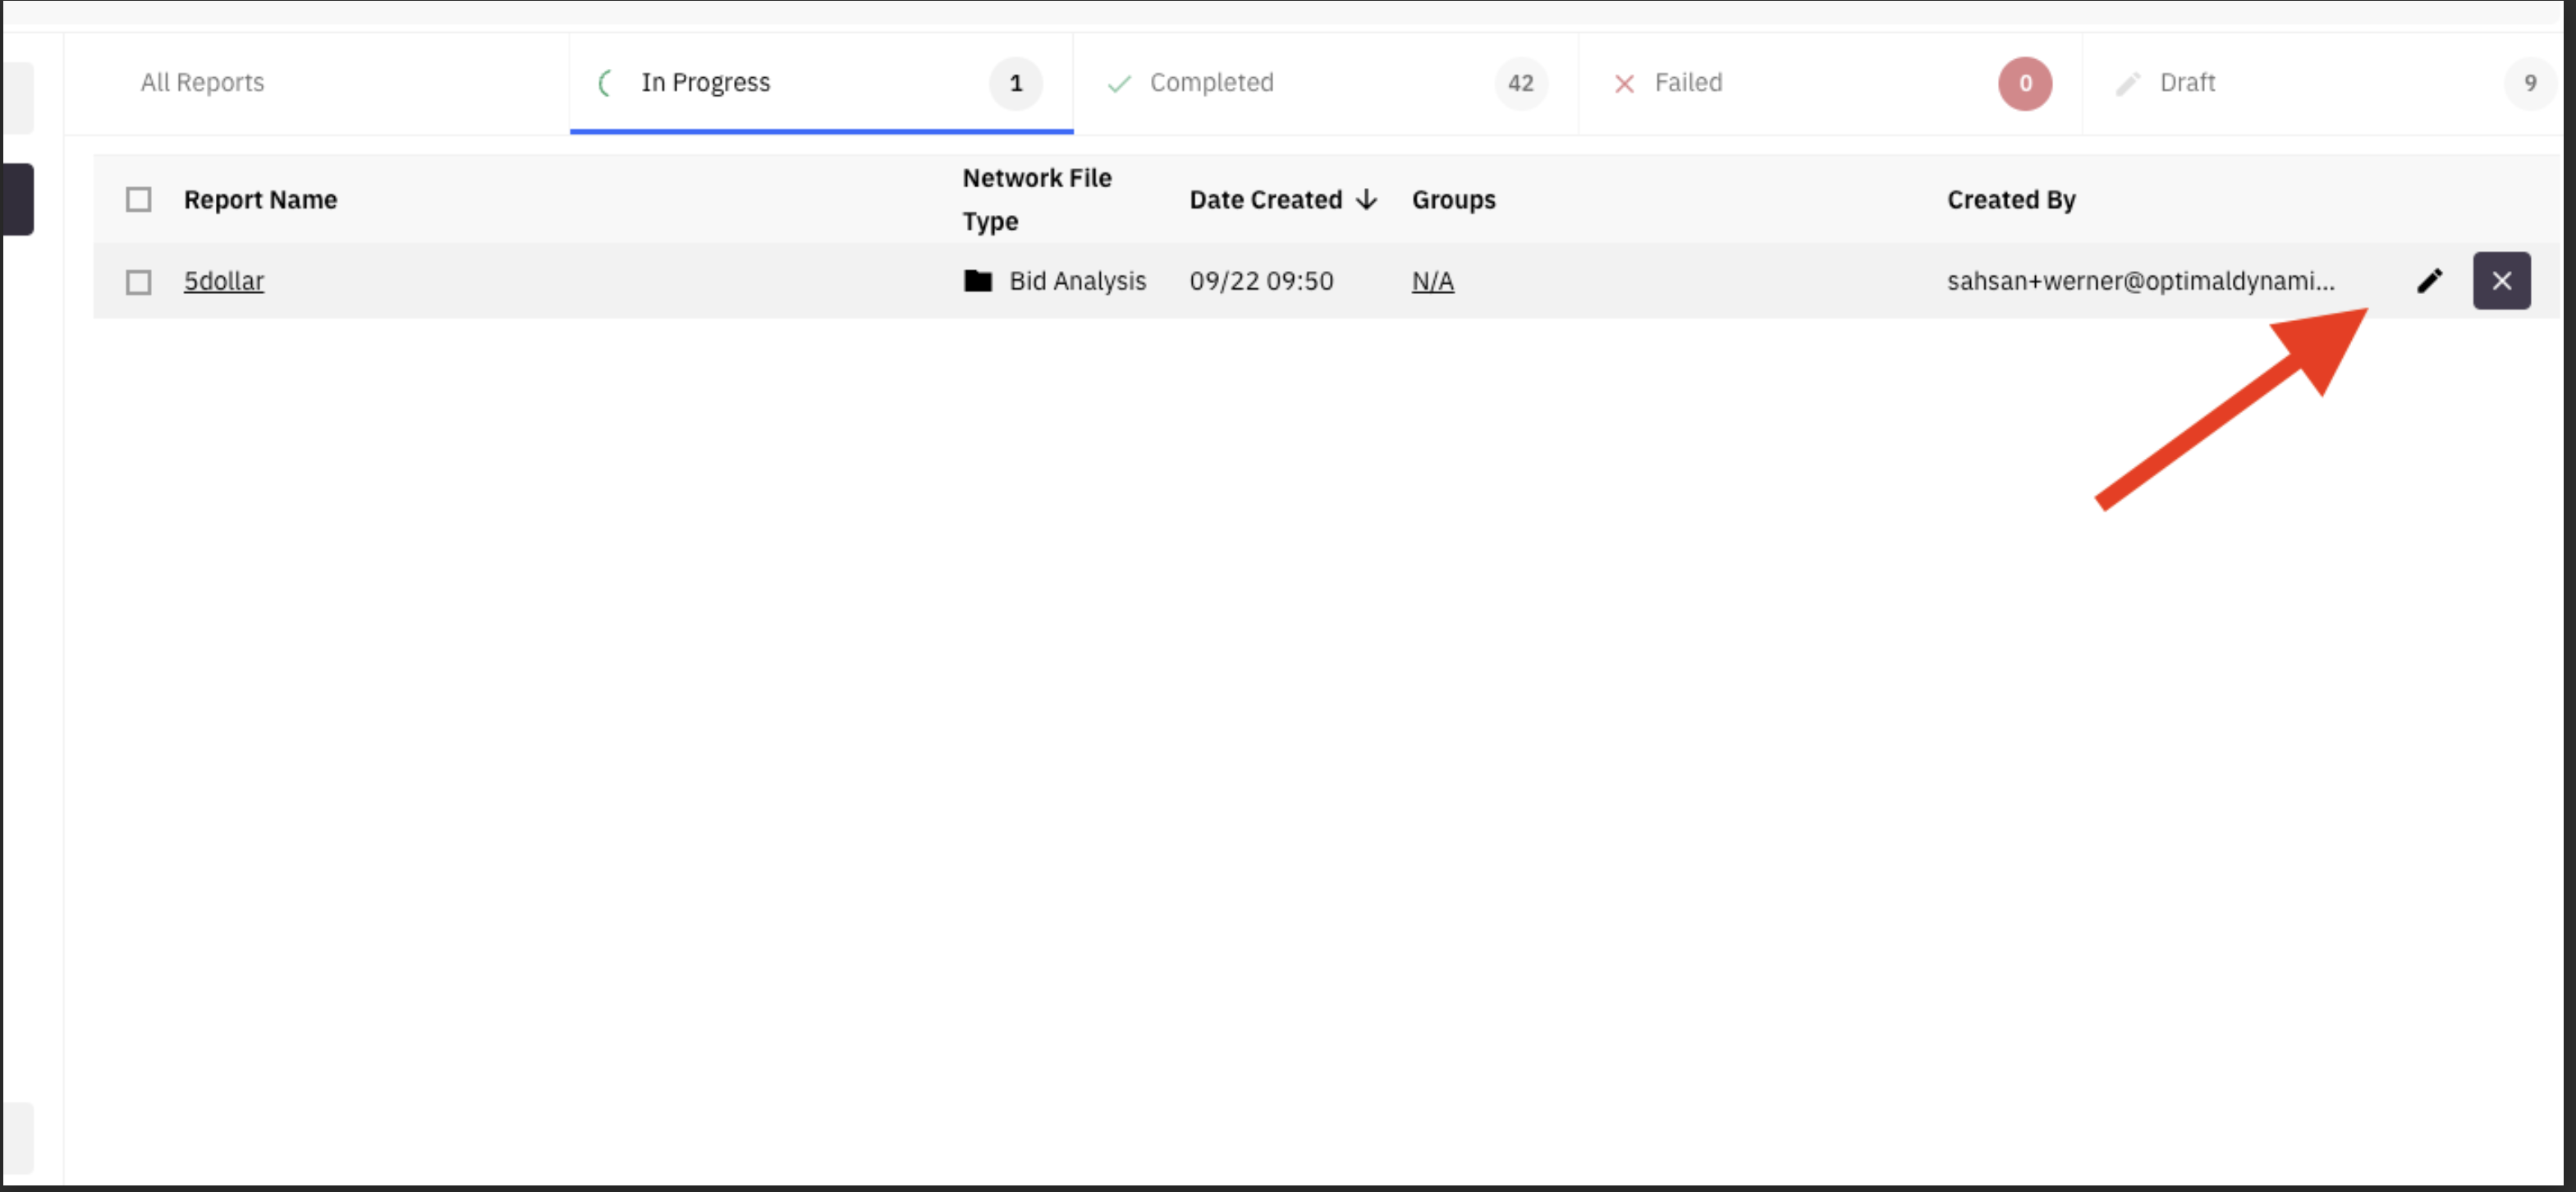Click the N/A groups link

click(1432, 281)
